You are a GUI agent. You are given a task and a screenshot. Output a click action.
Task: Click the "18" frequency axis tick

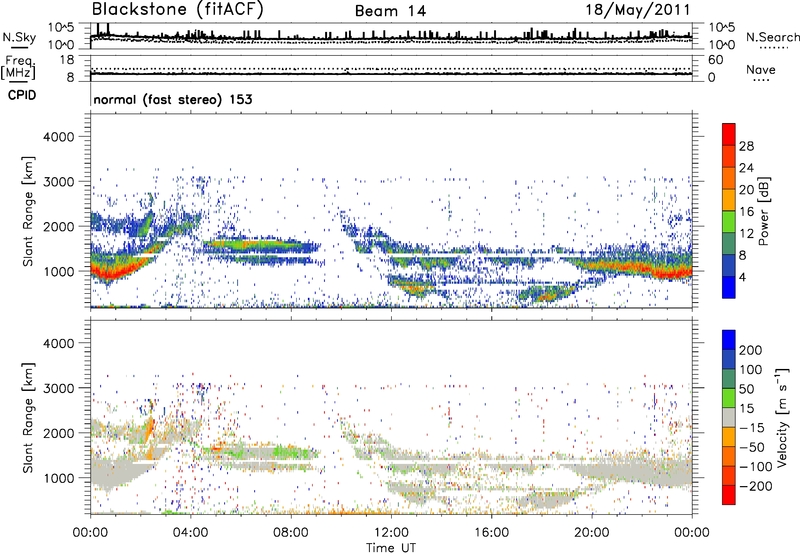tap(67, 60)
